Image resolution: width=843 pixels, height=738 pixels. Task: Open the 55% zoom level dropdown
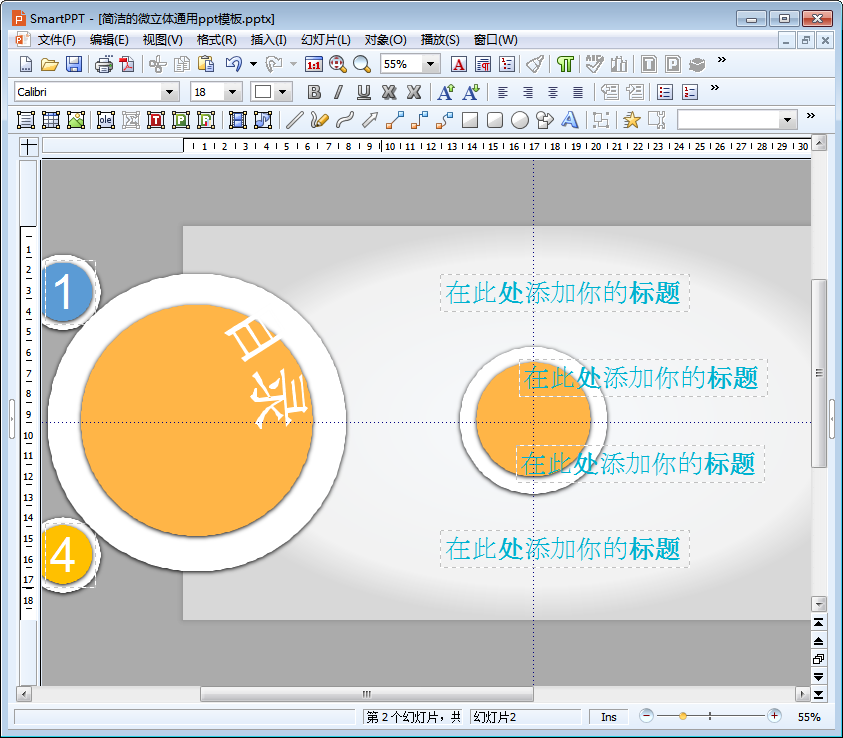(x=431, y=64)
